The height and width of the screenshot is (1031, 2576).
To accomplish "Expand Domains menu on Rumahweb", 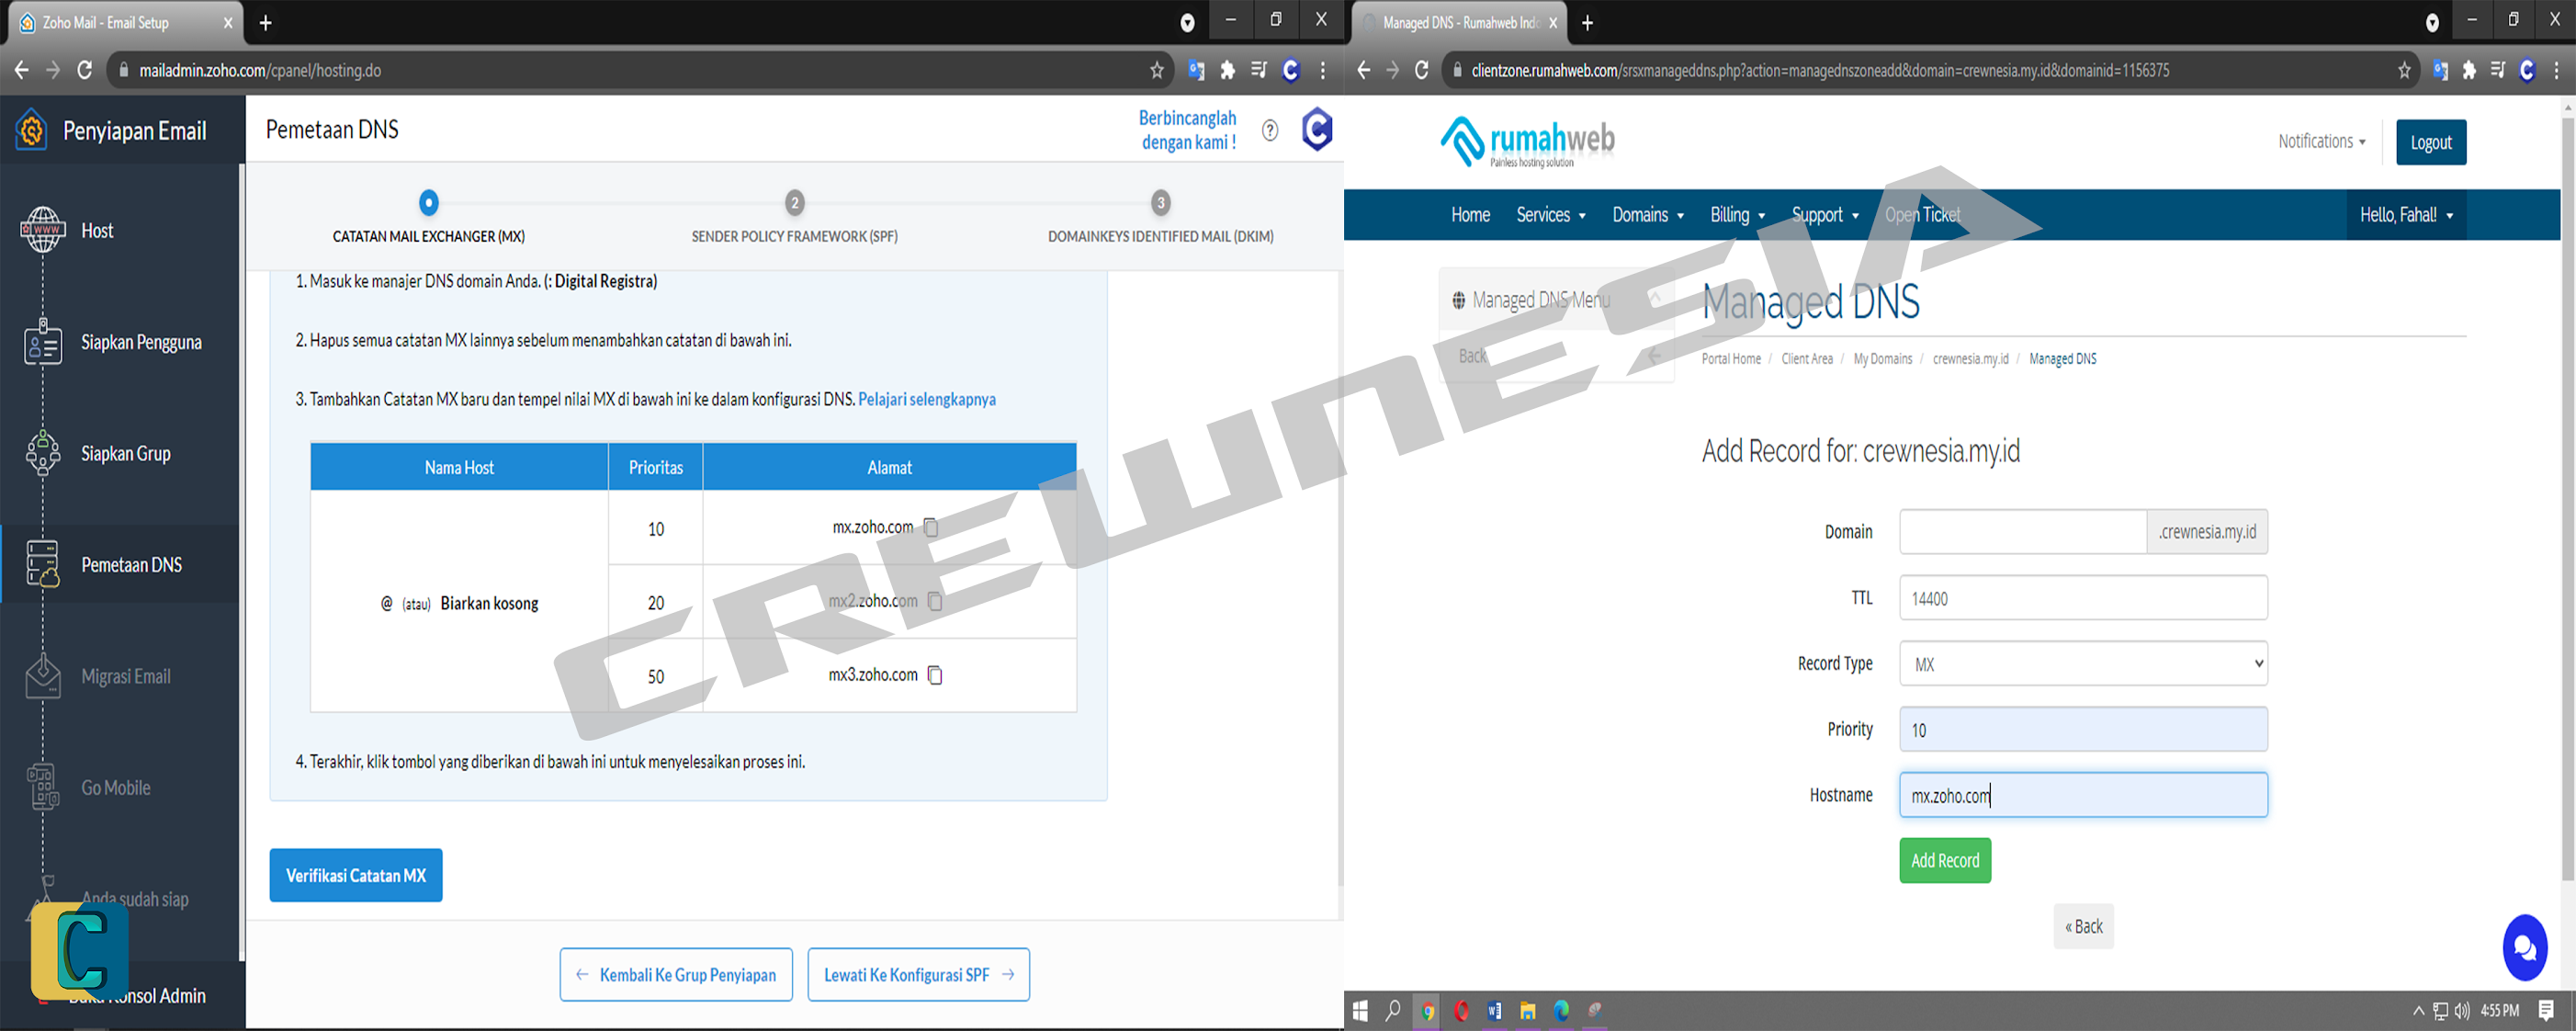I will [1648, 215].
